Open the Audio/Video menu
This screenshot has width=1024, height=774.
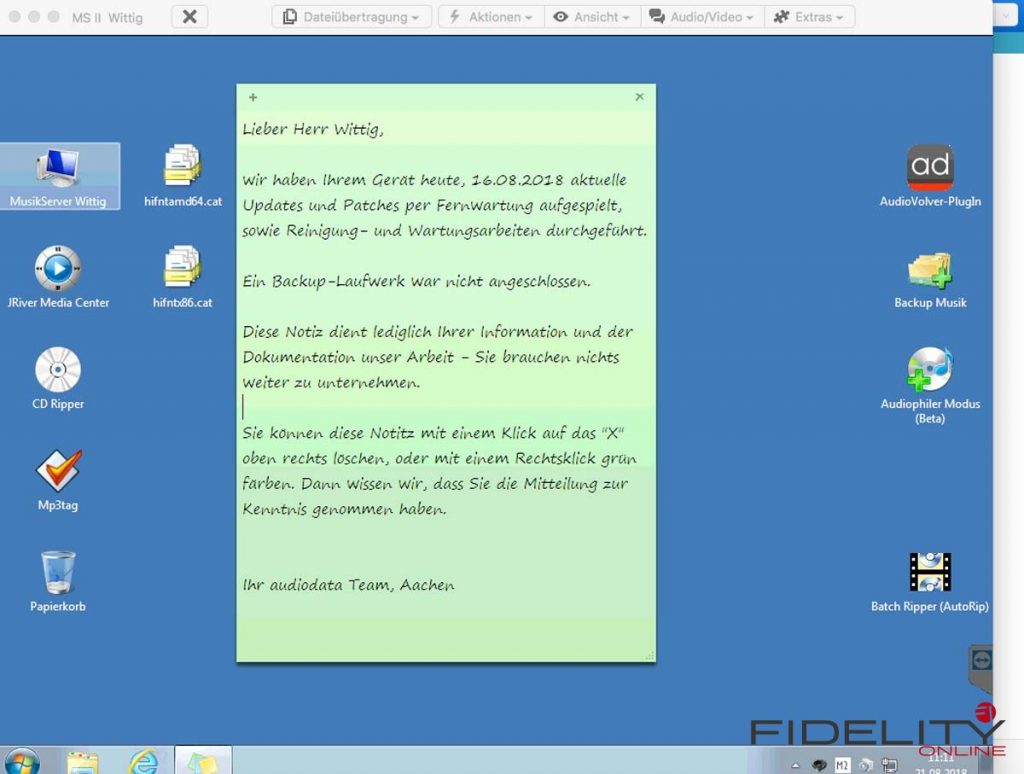click(x=700, y=17)
